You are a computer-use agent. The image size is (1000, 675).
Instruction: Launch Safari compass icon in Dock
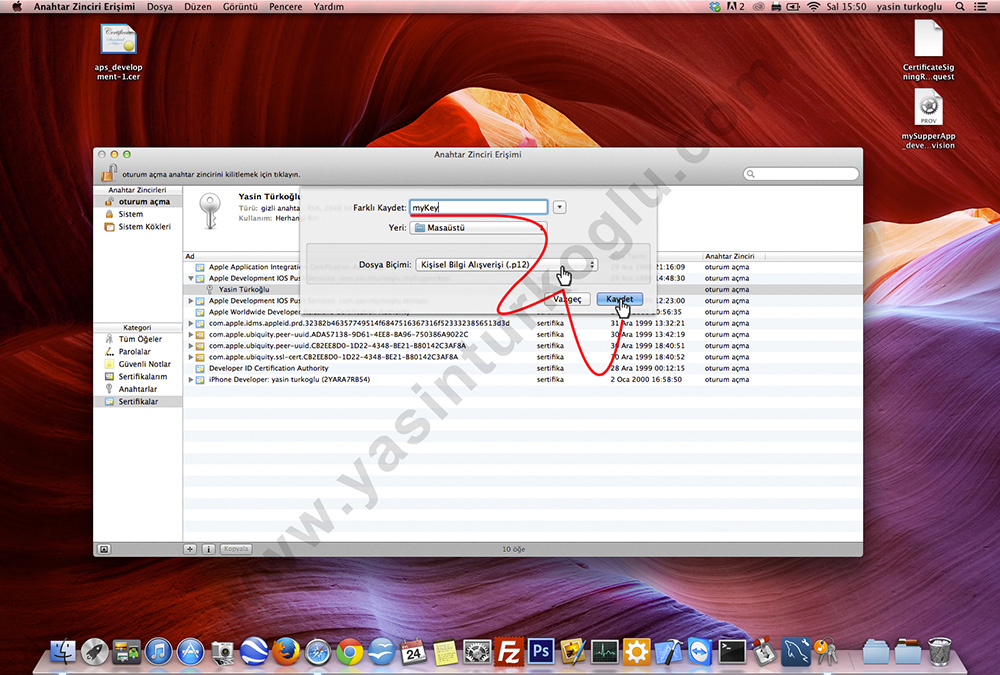[318, 651]
